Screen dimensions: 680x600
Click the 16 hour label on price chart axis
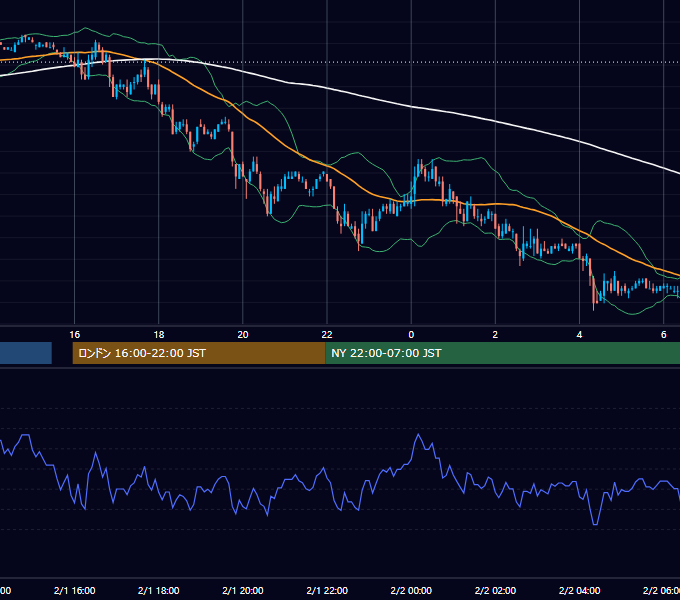(x=75, y=335)
